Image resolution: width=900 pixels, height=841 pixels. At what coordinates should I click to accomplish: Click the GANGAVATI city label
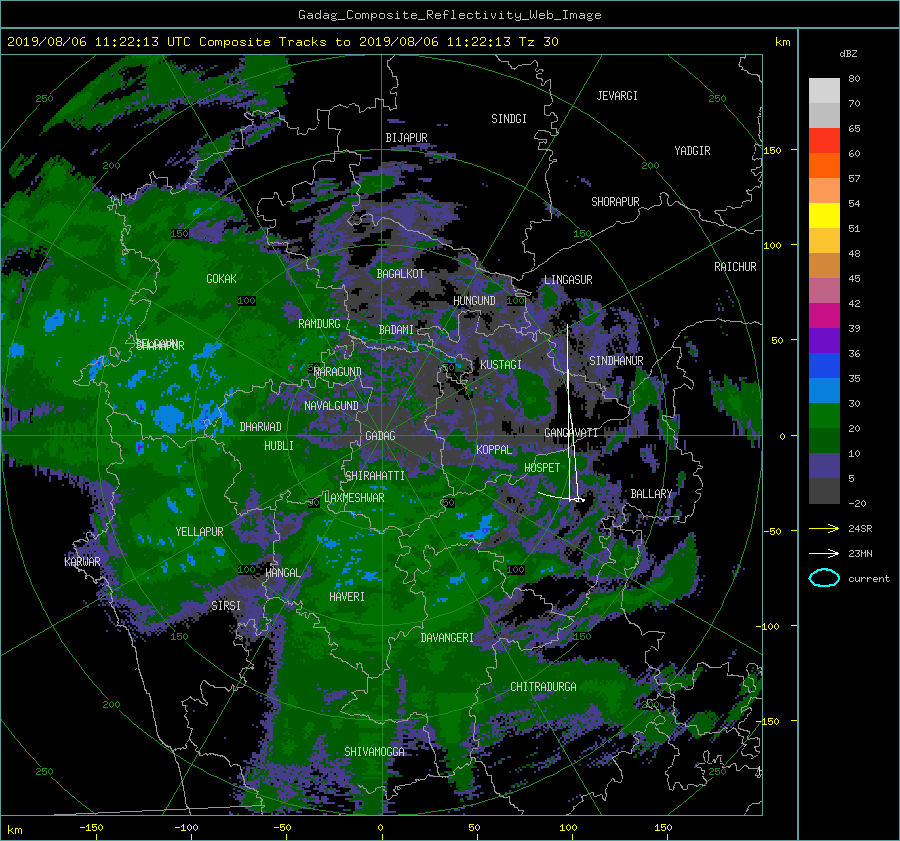(571, 432)
